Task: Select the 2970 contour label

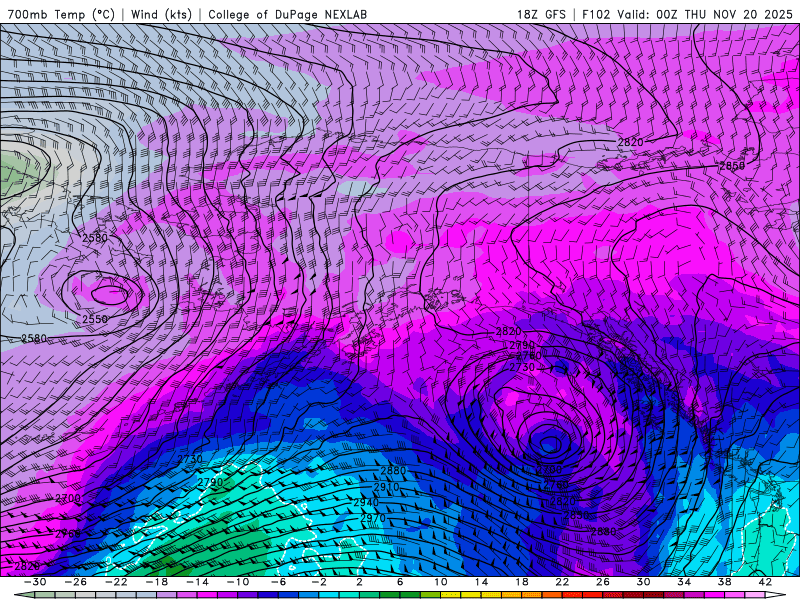Action: pos(373,518)
